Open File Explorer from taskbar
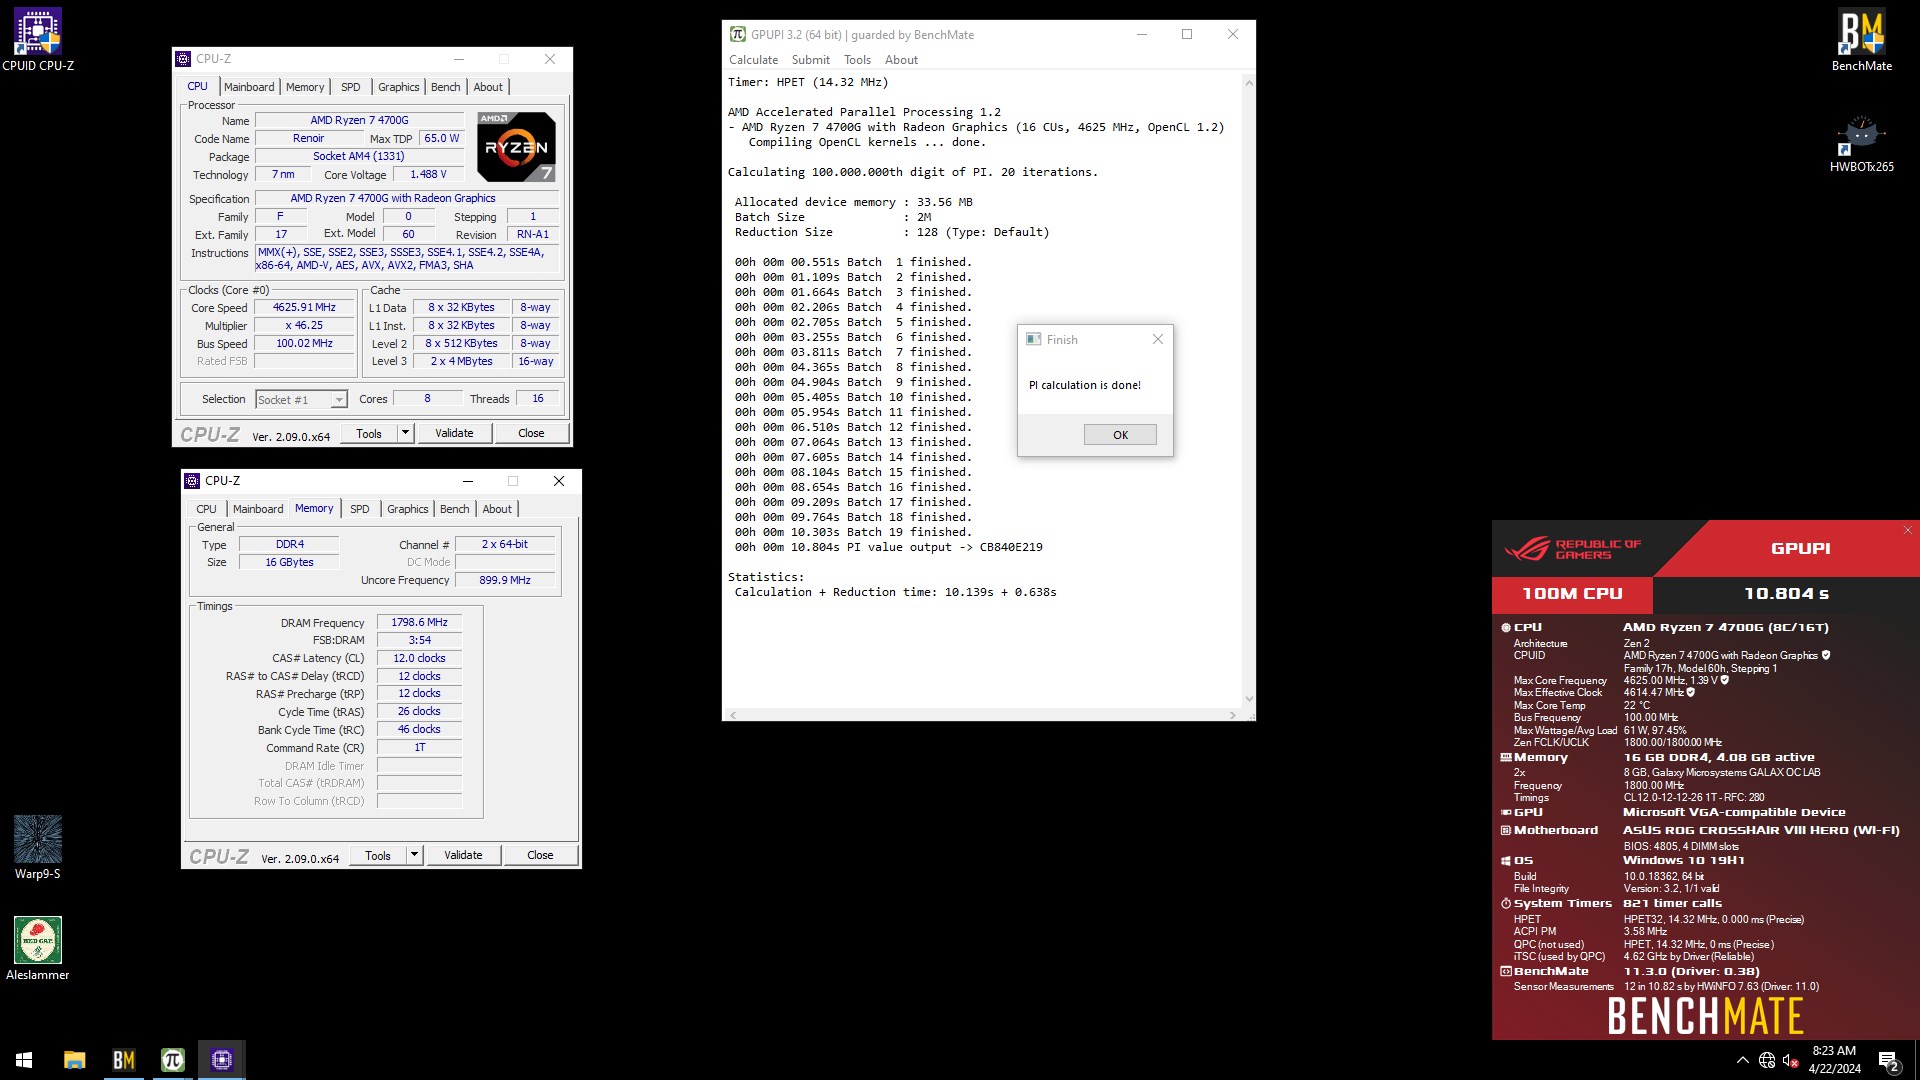This screenshot has width=1920, height=1080. pos(74,1060)
